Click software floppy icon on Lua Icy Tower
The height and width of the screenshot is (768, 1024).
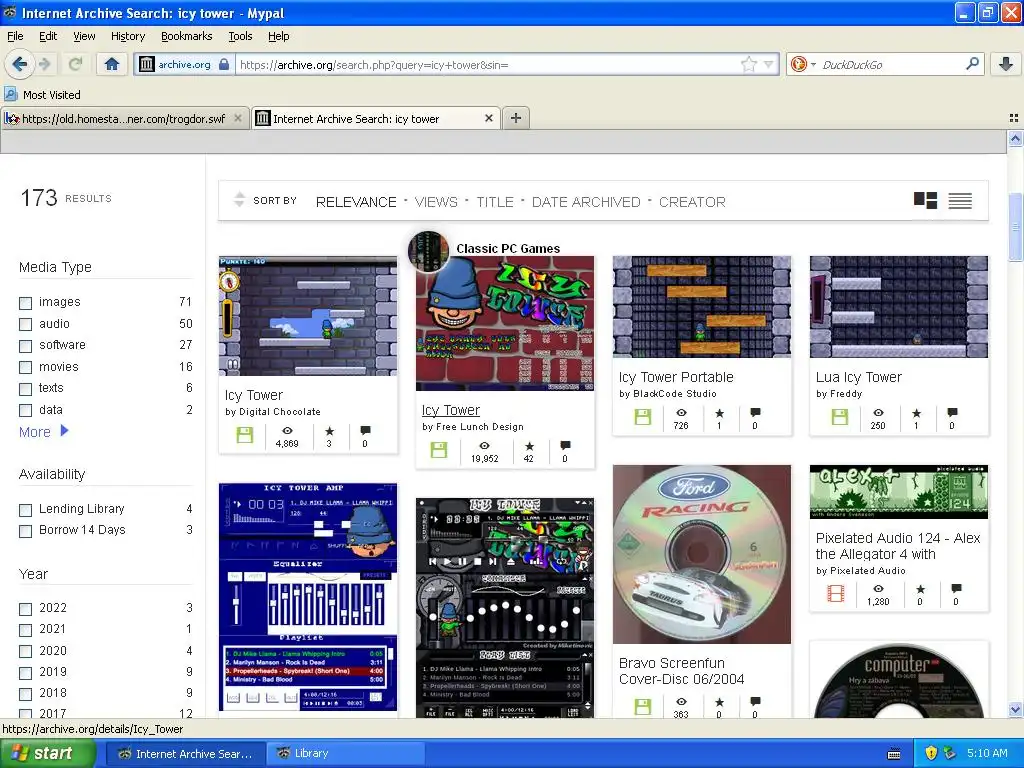coord(839,417)
